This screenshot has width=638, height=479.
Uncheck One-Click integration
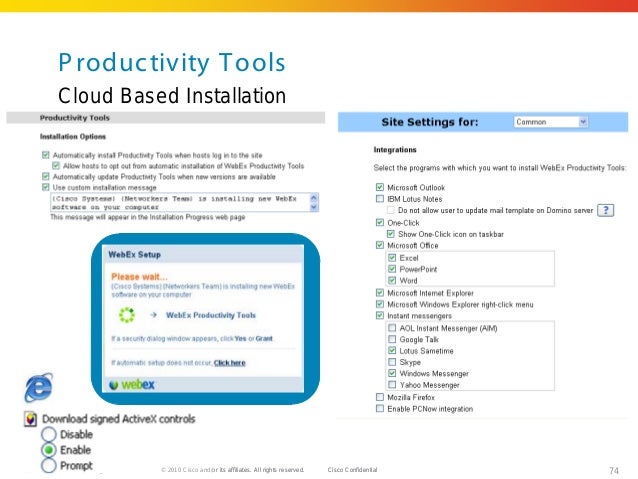(x=380, y=222)
